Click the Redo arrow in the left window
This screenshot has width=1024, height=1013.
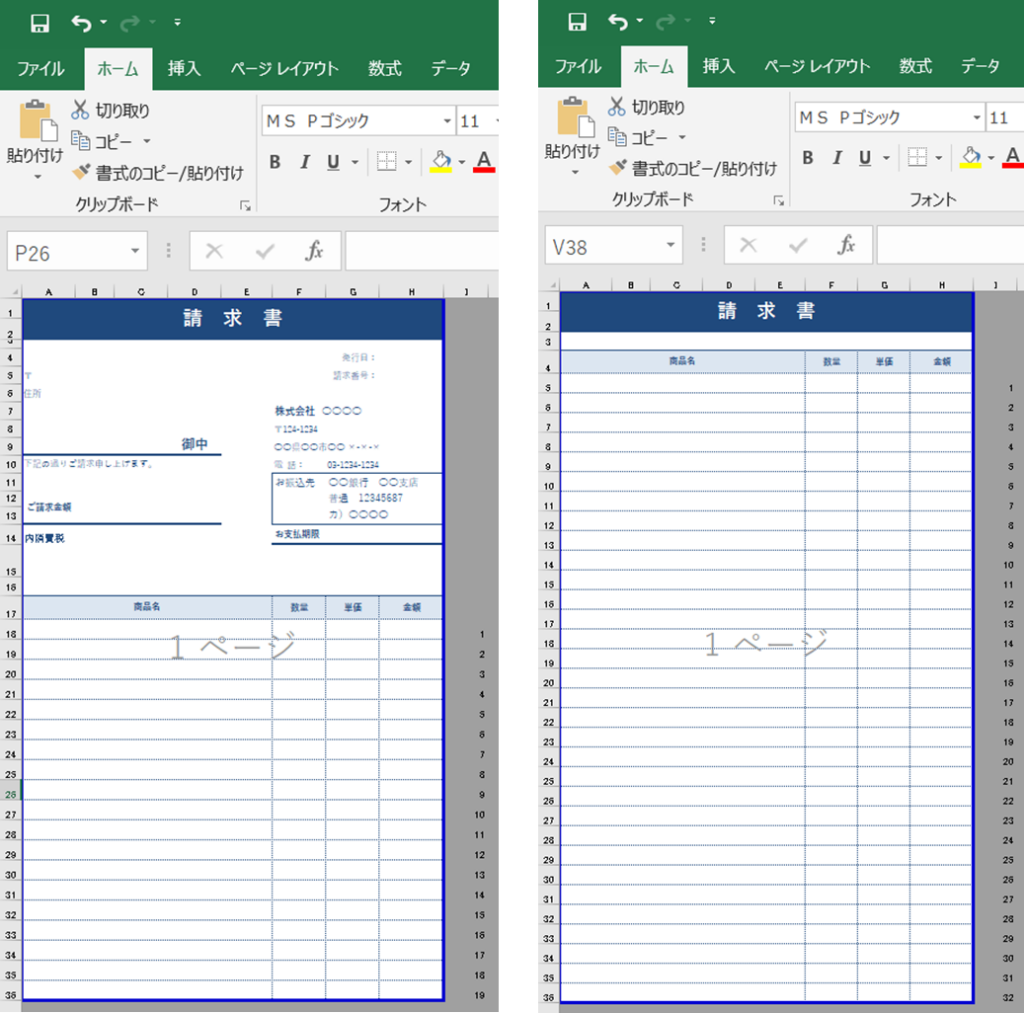tap(130, 24)
